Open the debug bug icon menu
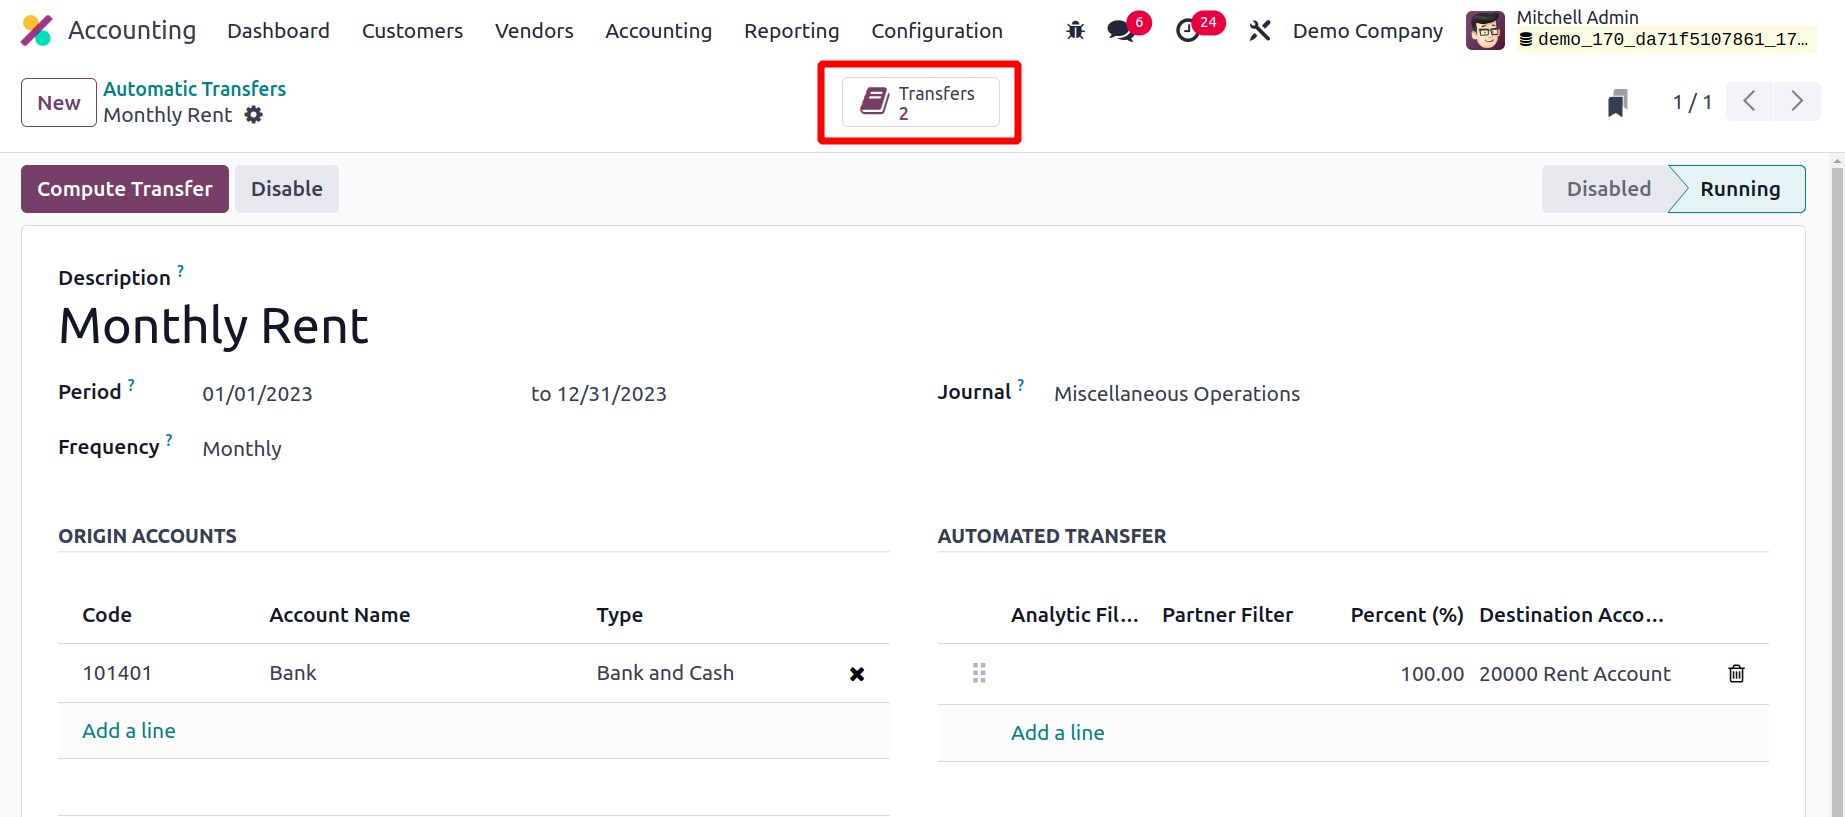 click(x=1075, y=31)
